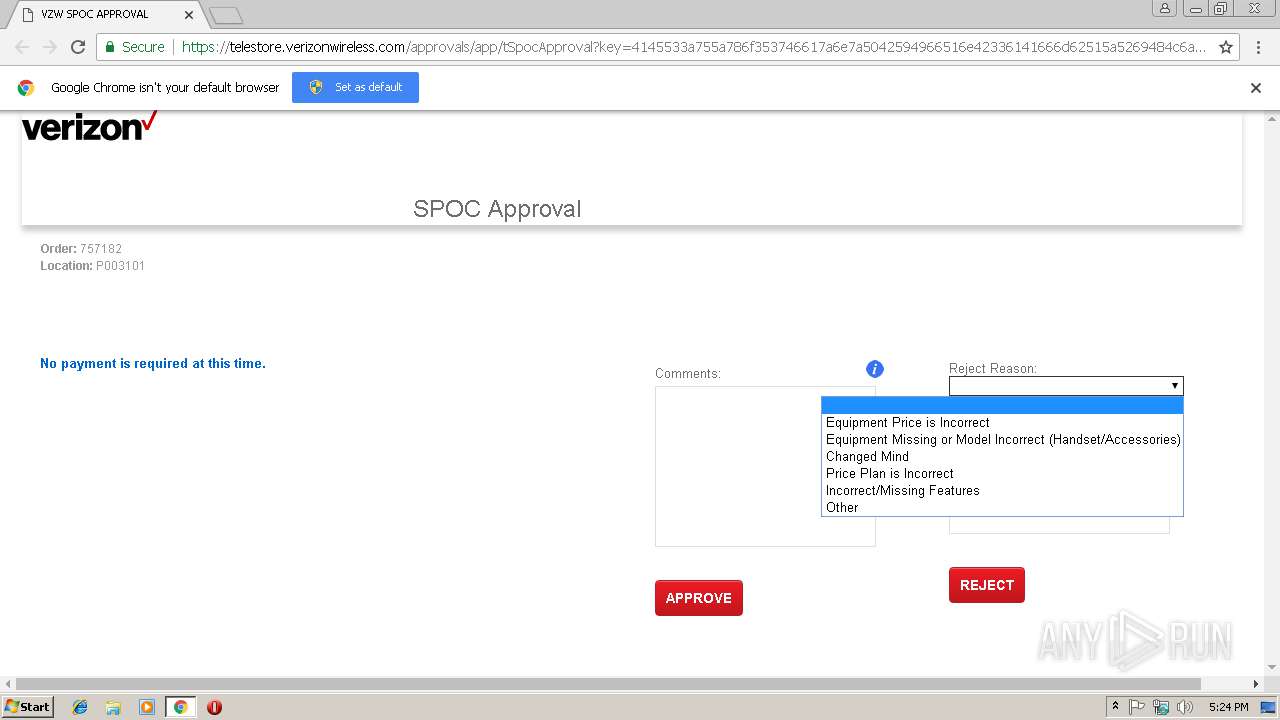Click 'No payment is required at this time.' text
Screen dimensions: 1280x720
(x=153, y=364)
